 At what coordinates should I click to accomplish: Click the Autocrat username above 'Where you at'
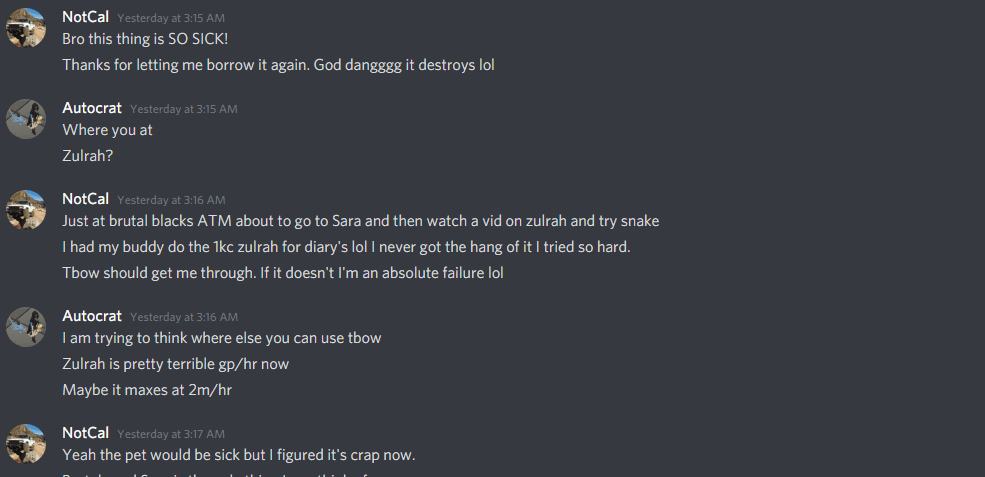[92, 108]
